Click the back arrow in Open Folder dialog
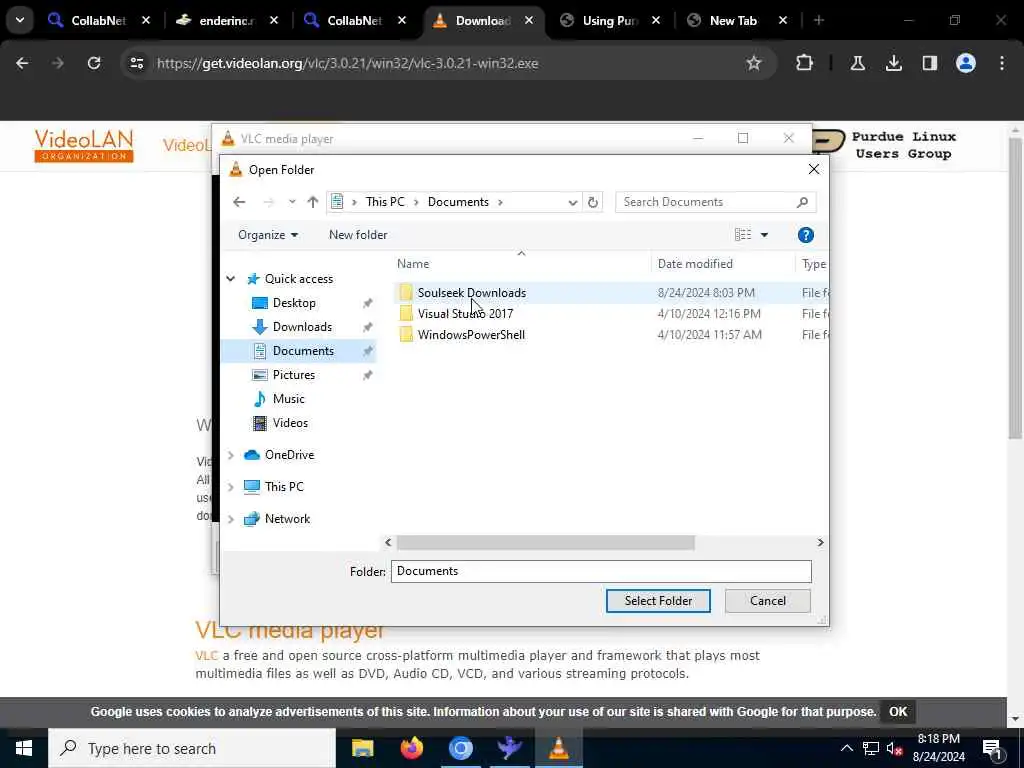Image resolution: width=1024 pixels, height=768 pixels. coord(239,202)
